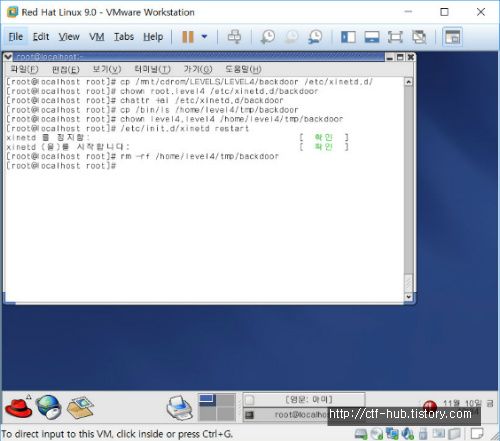Open the terminal 도움말(H) menu
This screenshot has width=500, height=441.
(243, 69)
